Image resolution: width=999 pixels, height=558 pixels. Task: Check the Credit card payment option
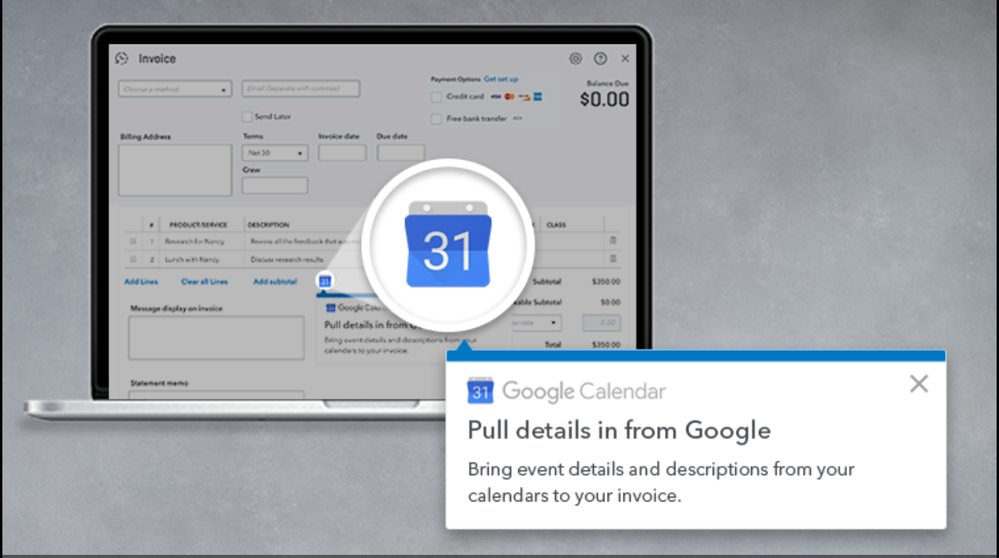pos(436,97)
